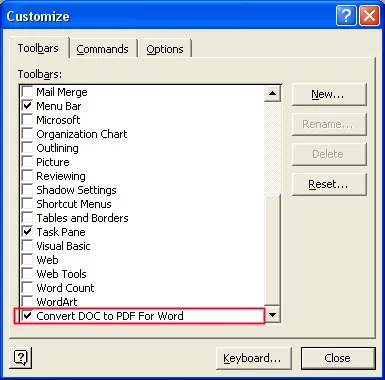Click the Close button
The height and width of the screenshot is (380, 385).
(x=338, y=358)
